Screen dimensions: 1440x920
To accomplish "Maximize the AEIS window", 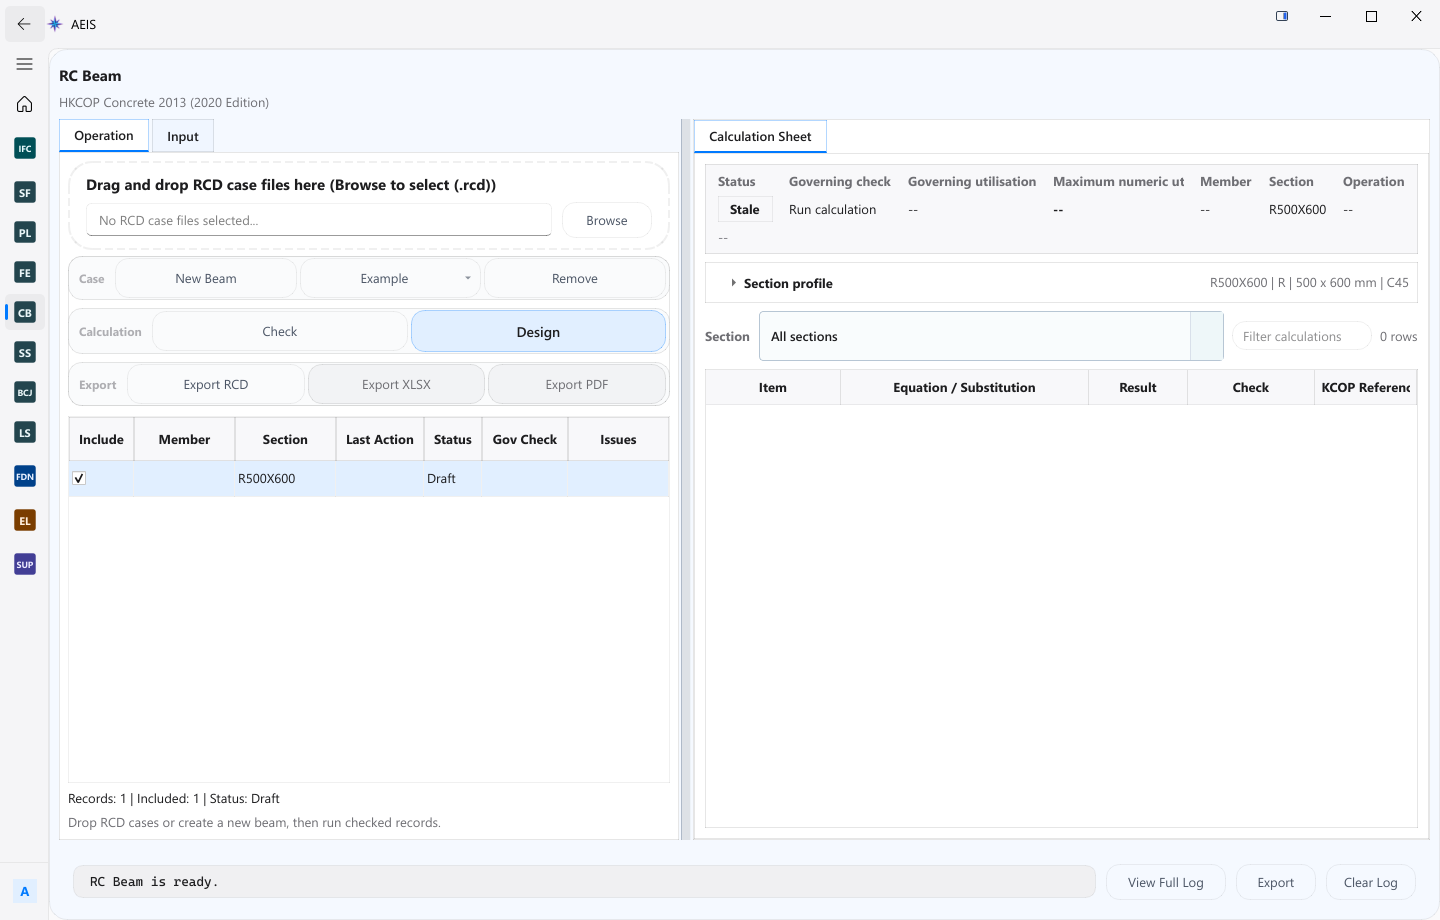I will pos(1371,16).
